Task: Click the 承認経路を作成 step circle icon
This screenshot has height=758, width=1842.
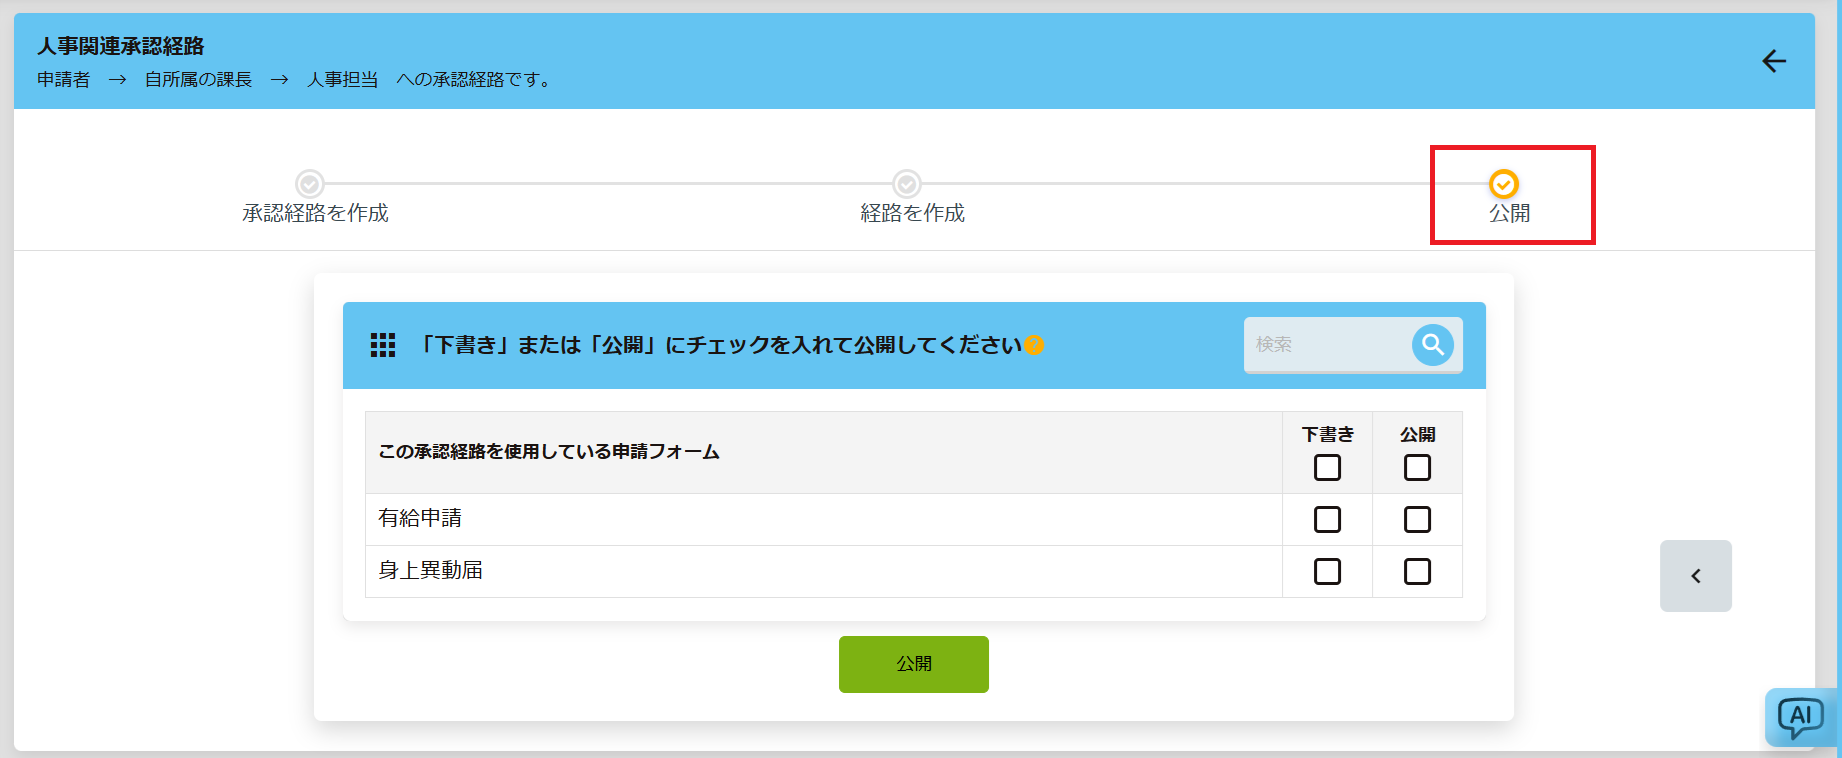Action: point(310,184)
